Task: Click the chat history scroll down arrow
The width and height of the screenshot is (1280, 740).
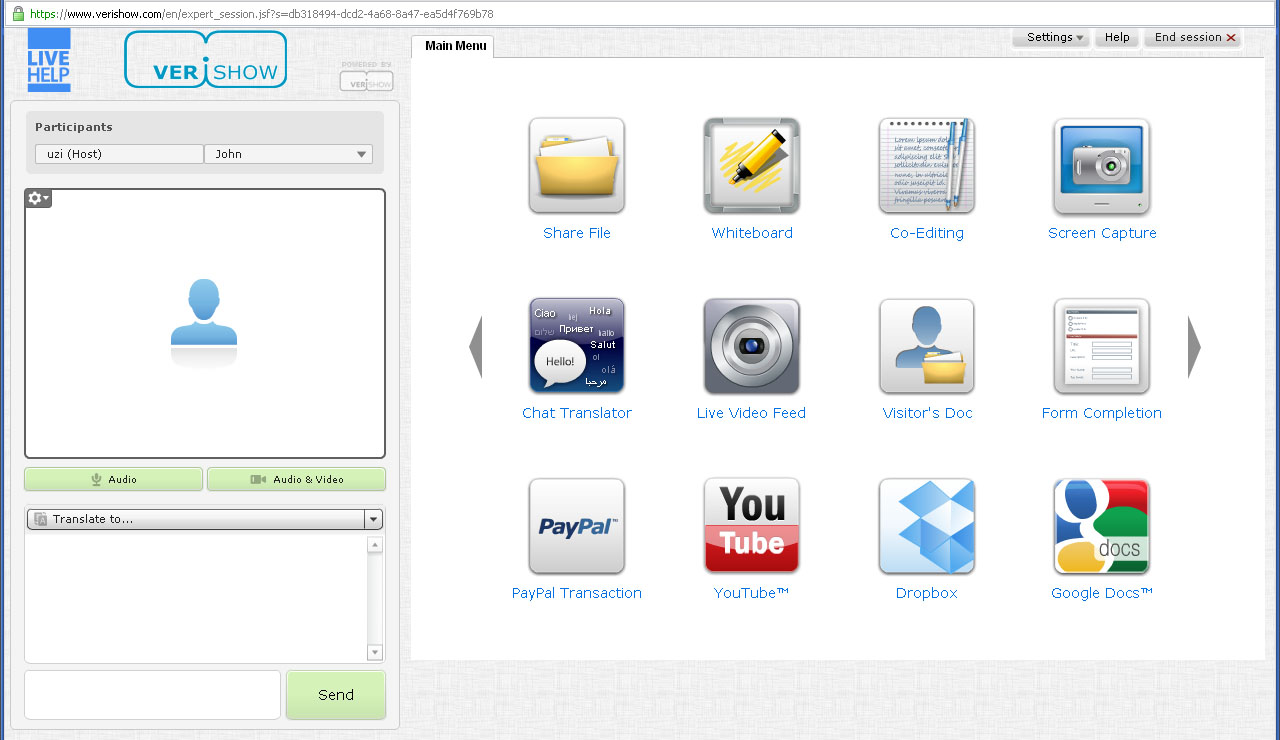Action: (375, 653)
